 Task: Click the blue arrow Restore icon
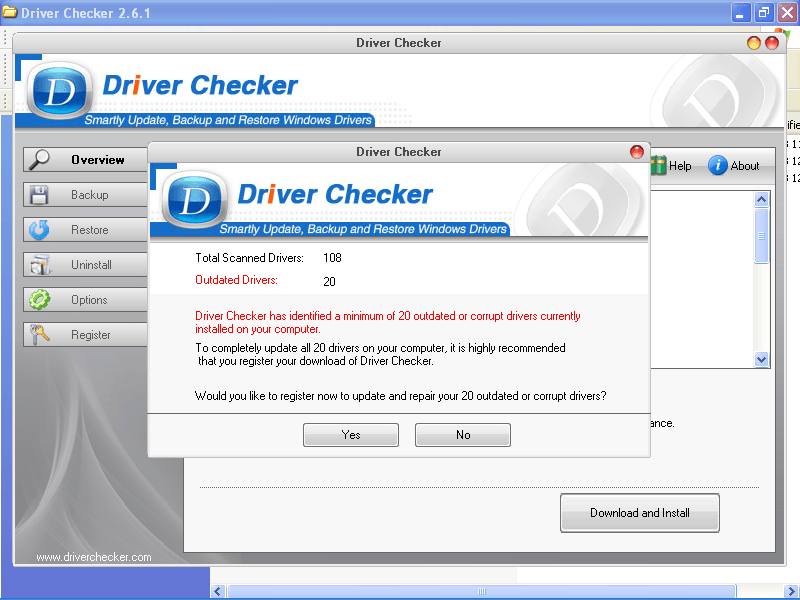click(39, 230)
